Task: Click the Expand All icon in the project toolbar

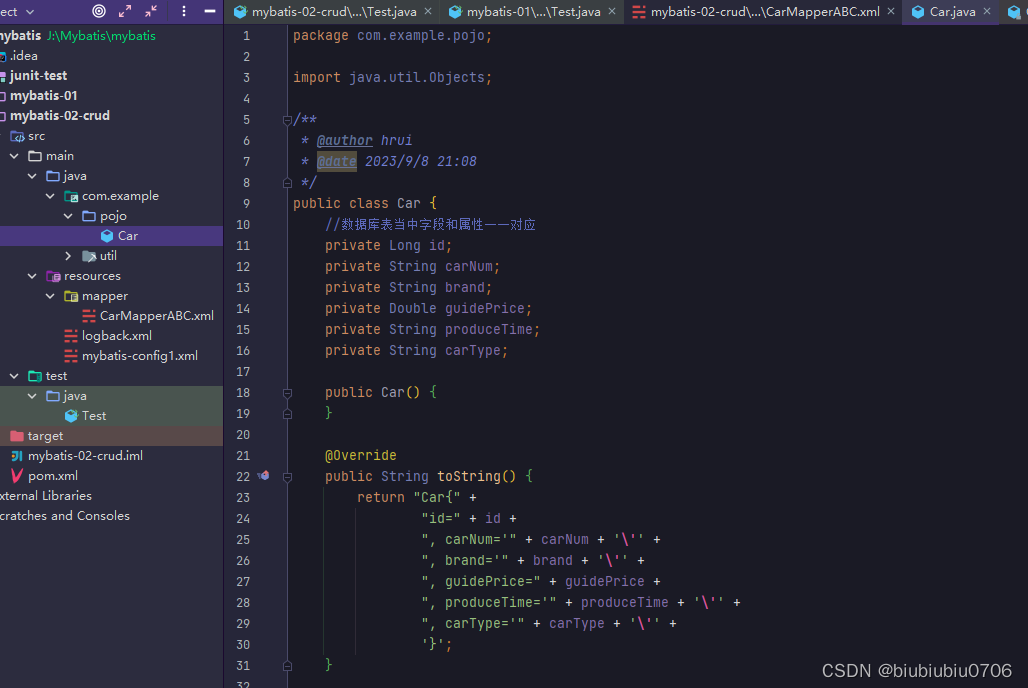Action: point(125,11)
